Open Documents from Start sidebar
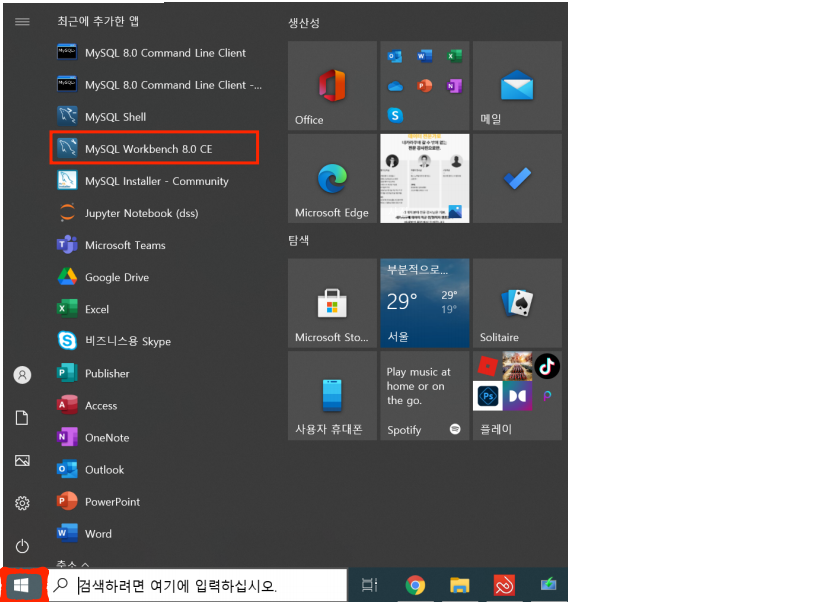This screenshot has height=602, width=818. (22, 418)
